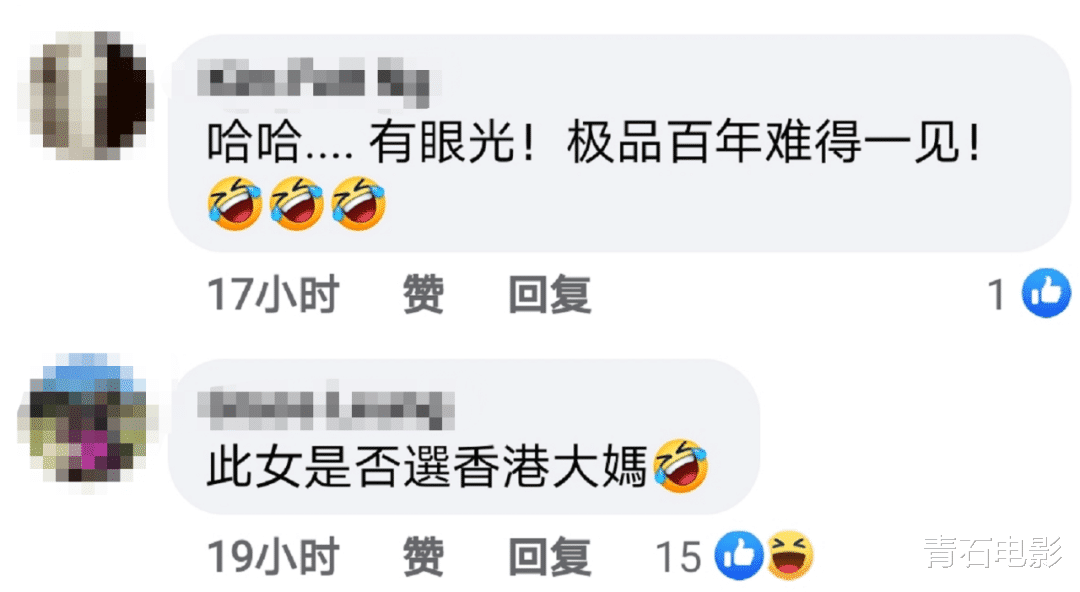Viewport: 1080px width, 592px height.
Task: Click the blue thumbs-up reaction on first comment
Action: click(x=1046, y=293)
